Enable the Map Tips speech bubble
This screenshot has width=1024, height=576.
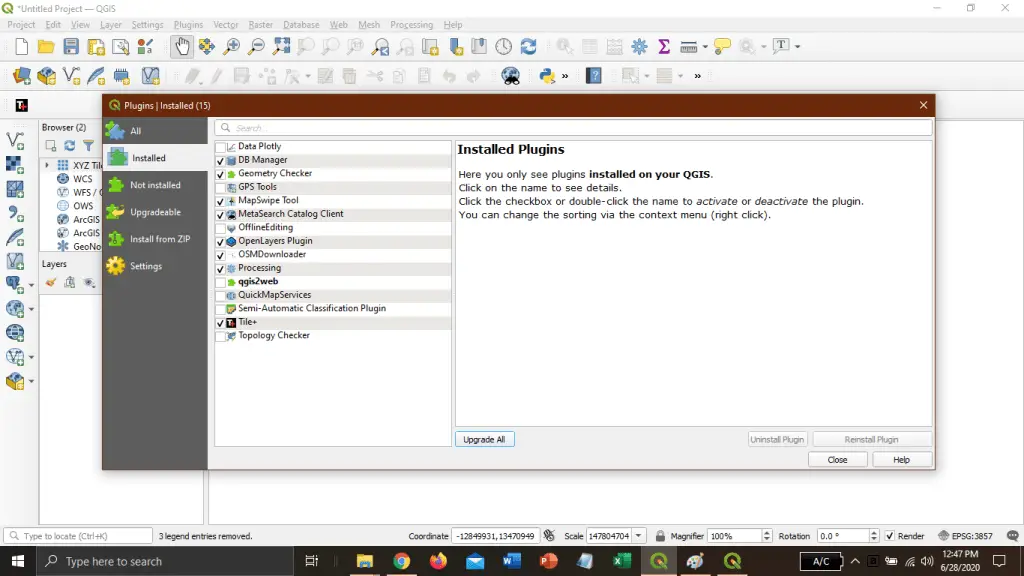tap(722, 46)
